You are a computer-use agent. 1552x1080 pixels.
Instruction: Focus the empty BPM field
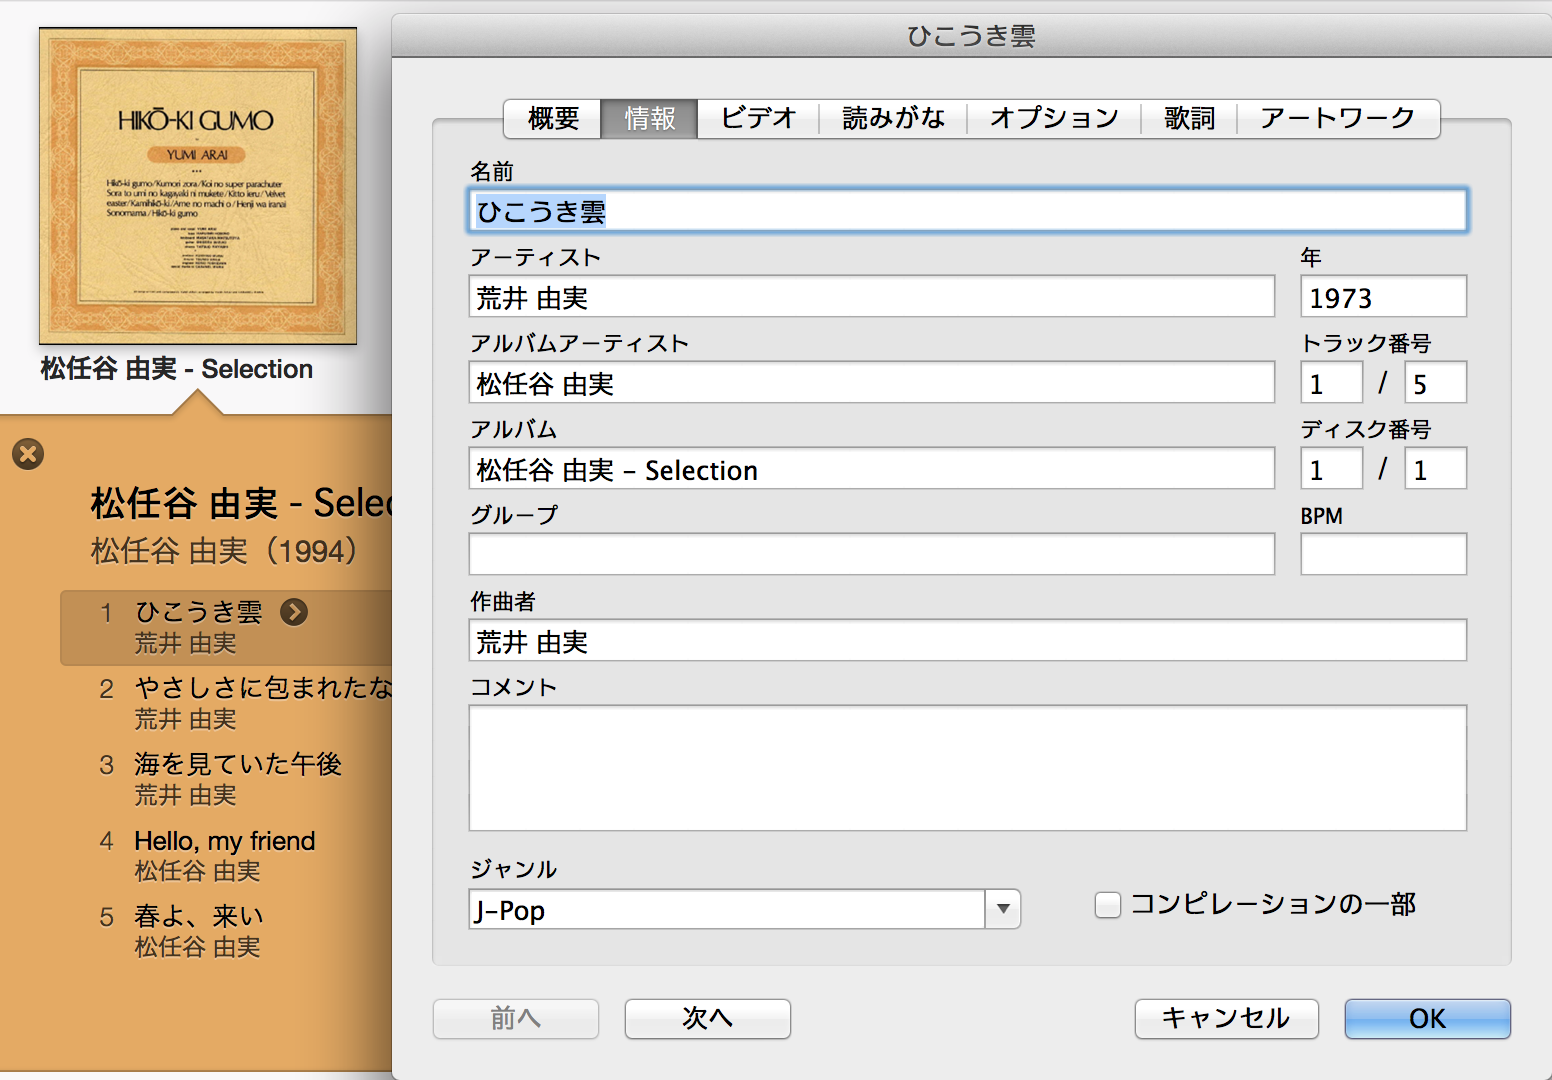point(1383,554)
